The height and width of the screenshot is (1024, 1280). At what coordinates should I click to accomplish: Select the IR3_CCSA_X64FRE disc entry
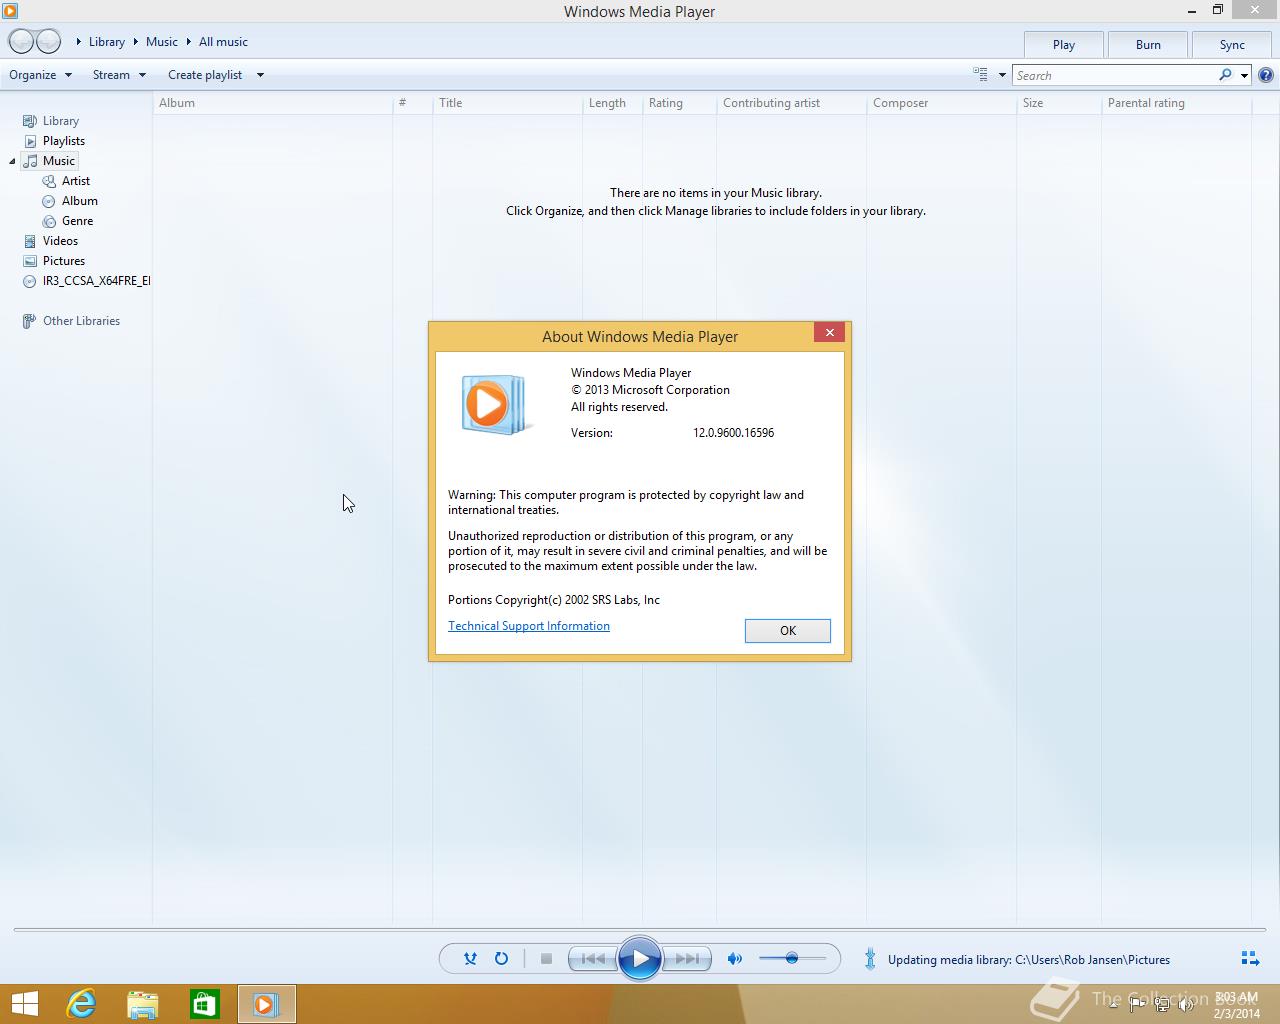(86, 281)
